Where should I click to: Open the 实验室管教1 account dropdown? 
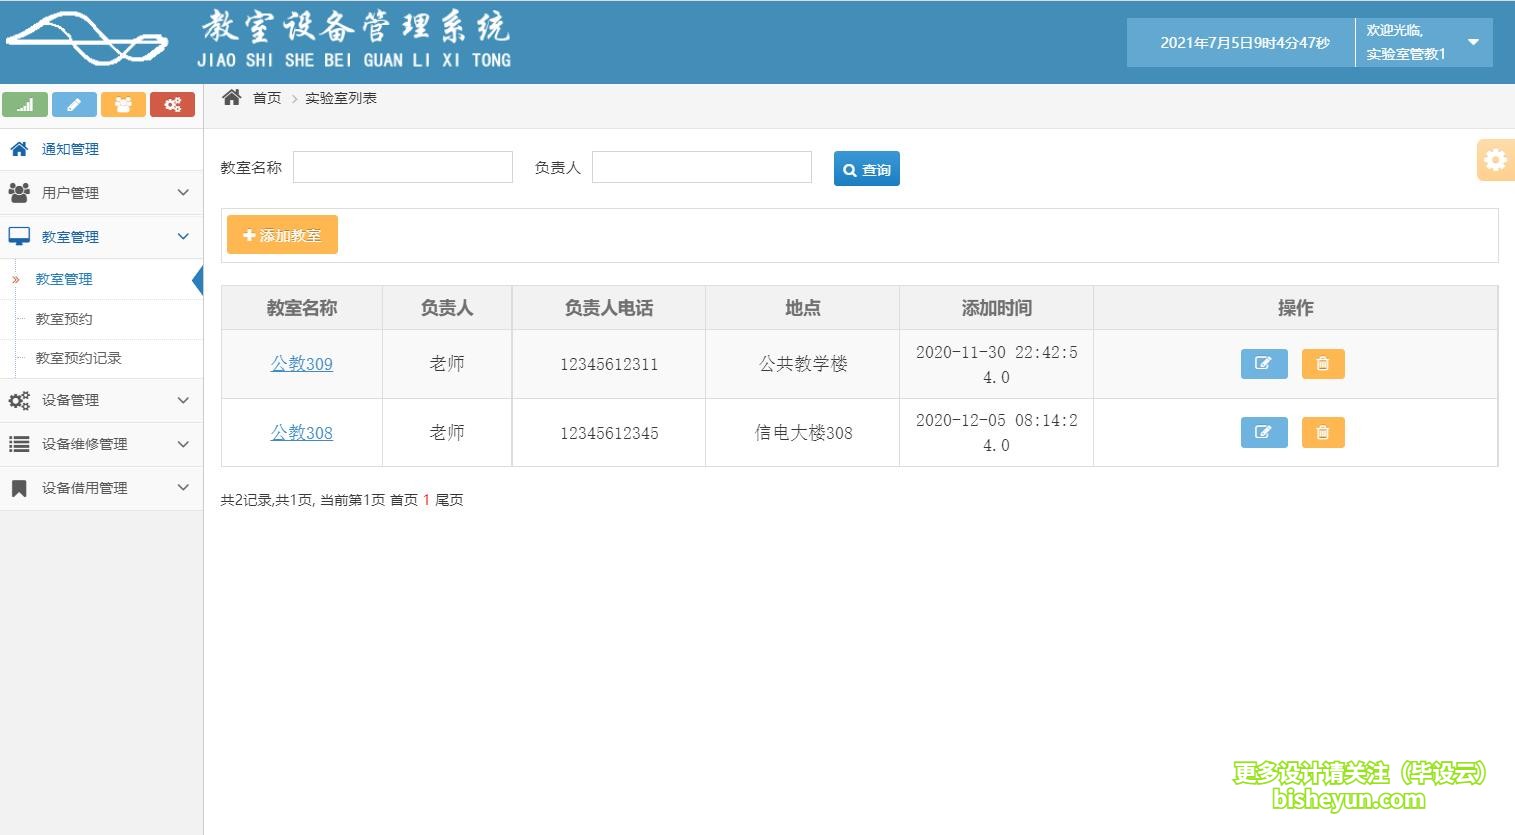1420,42
